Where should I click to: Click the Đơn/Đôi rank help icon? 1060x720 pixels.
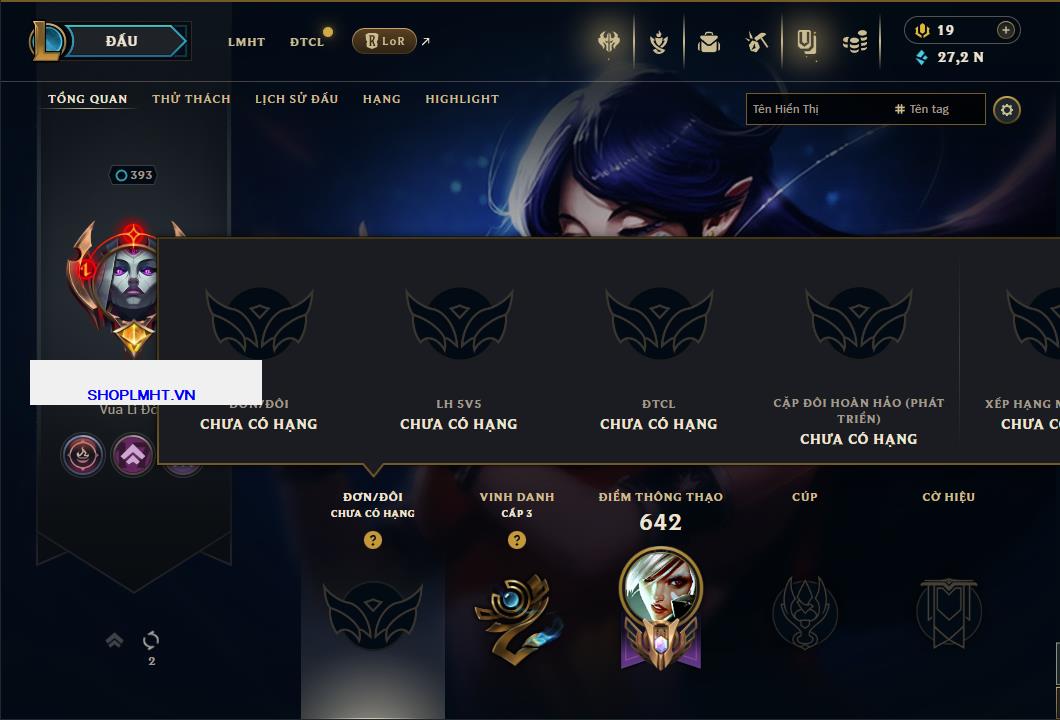[372, 539]
